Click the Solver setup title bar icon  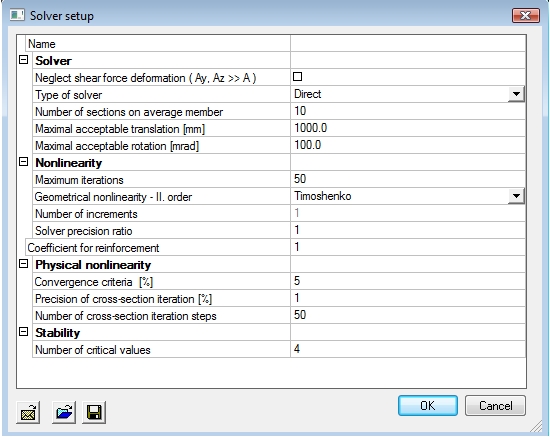click(x=17, y=15)
